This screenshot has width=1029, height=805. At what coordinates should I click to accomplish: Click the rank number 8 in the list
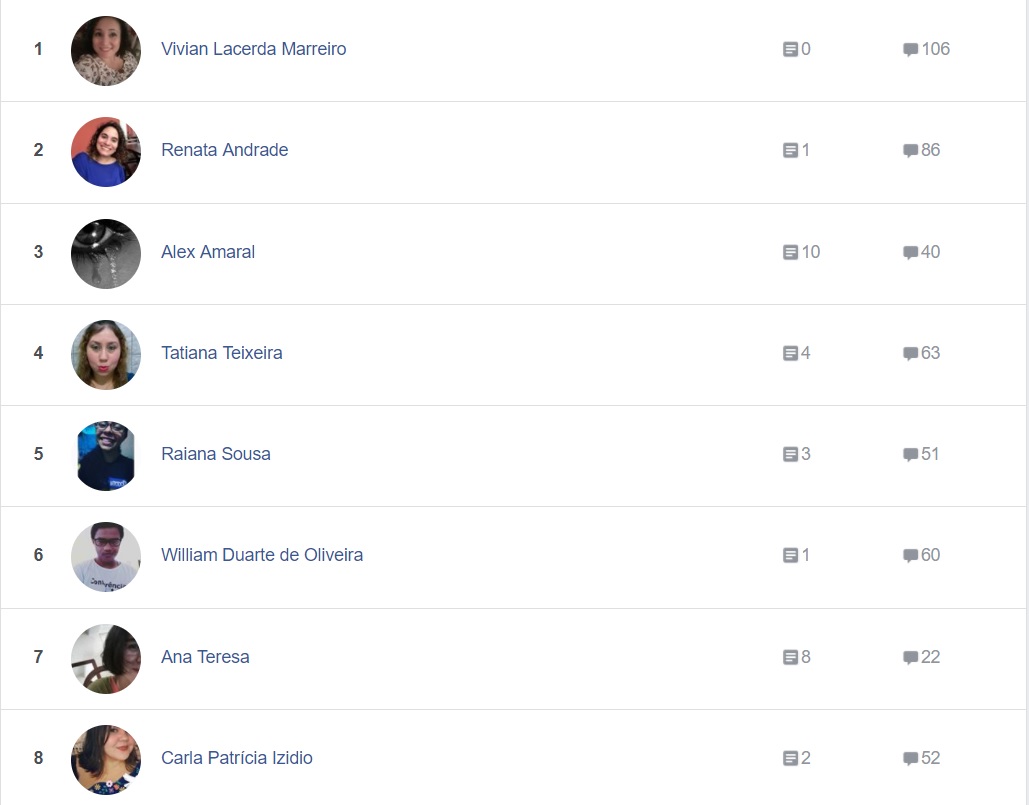tap(39, 758)
